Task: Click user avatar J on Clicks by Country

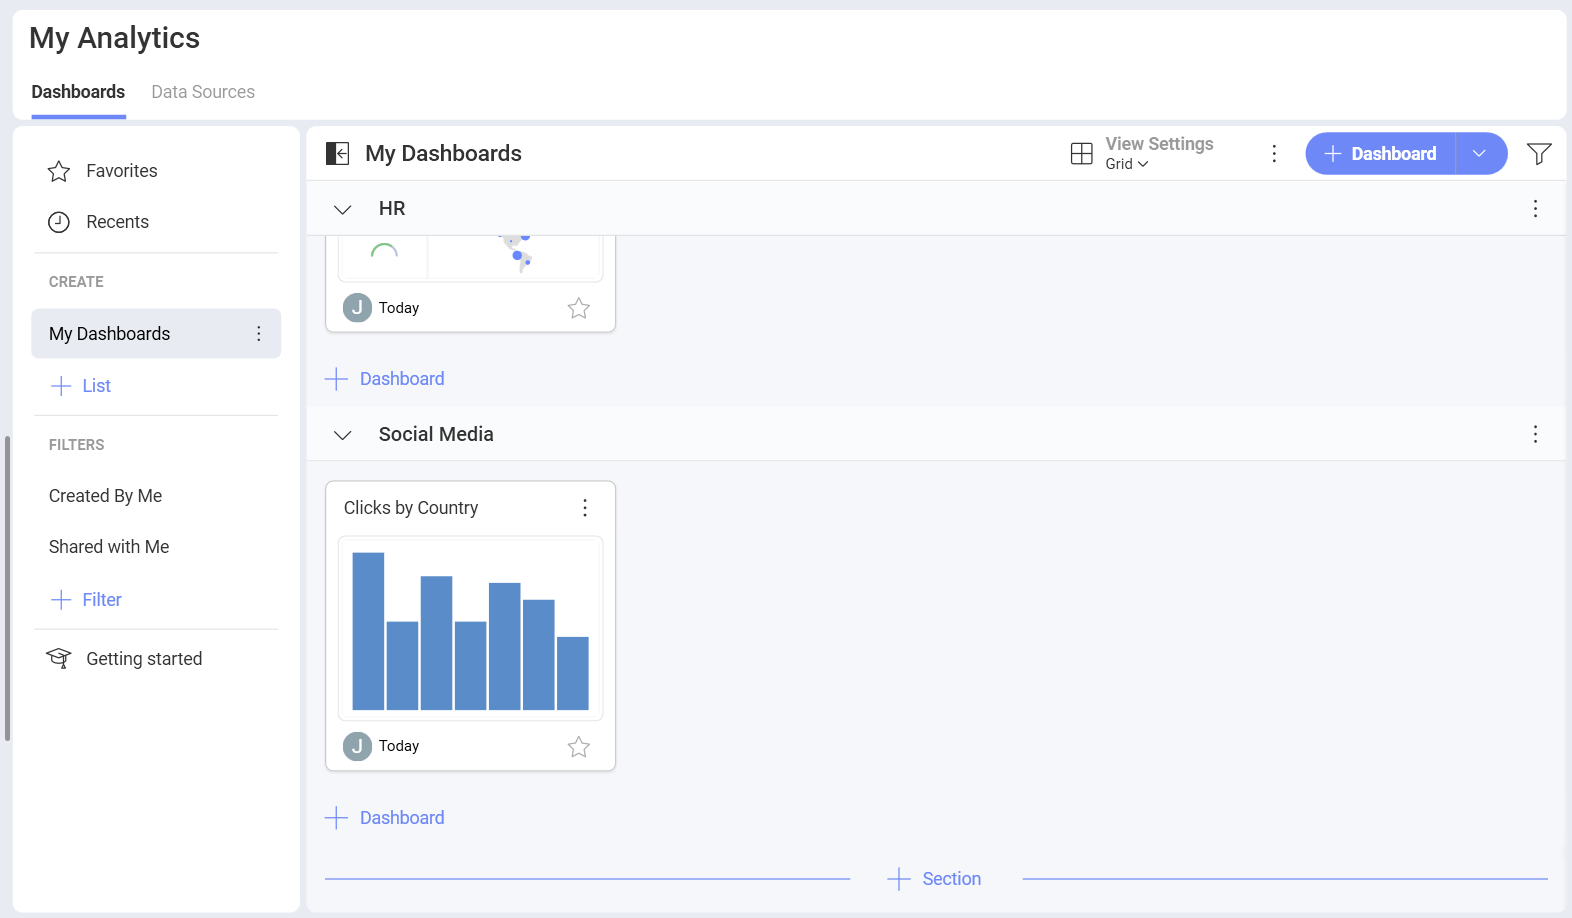Action: tap(357, 746)
